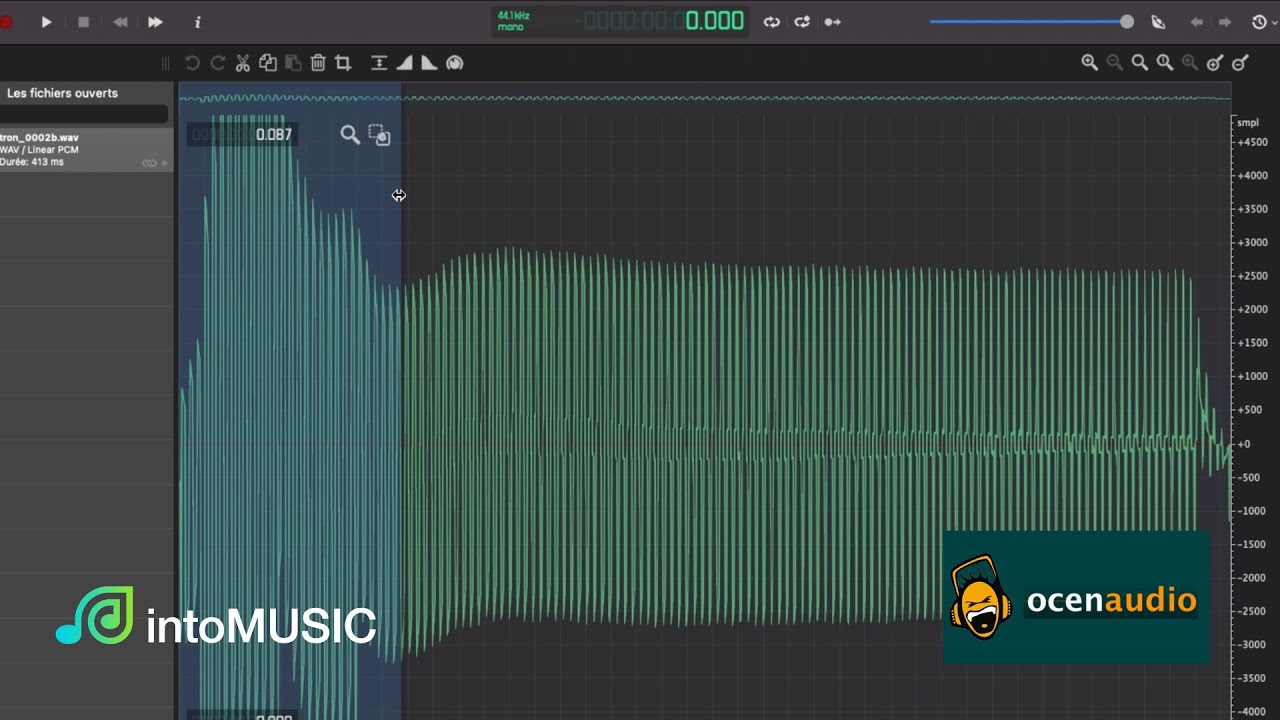This screenshot has width=1280, height=720.
Task: Start playback with the Play button
Action: 46,22
